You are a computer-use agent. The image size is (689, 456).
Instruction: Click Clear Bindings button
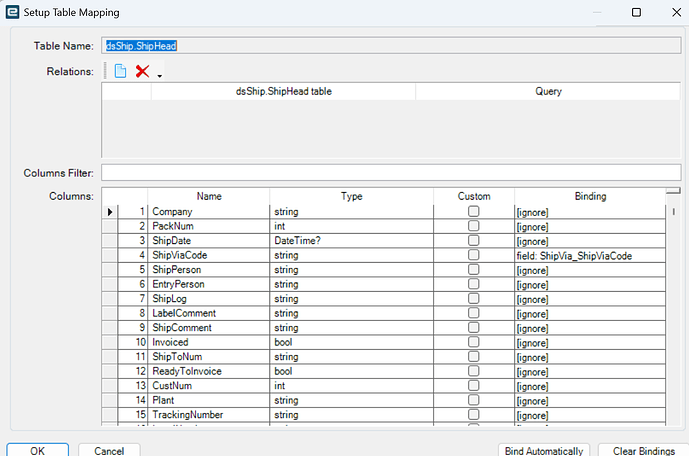pyautogui.click(x=644, y=450)
